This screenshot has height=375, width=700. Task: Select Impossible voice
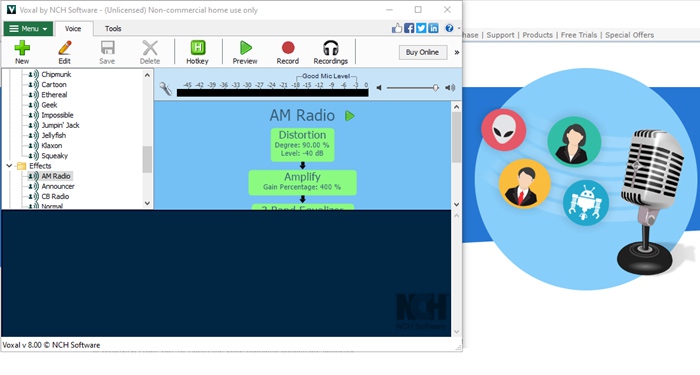57,115
